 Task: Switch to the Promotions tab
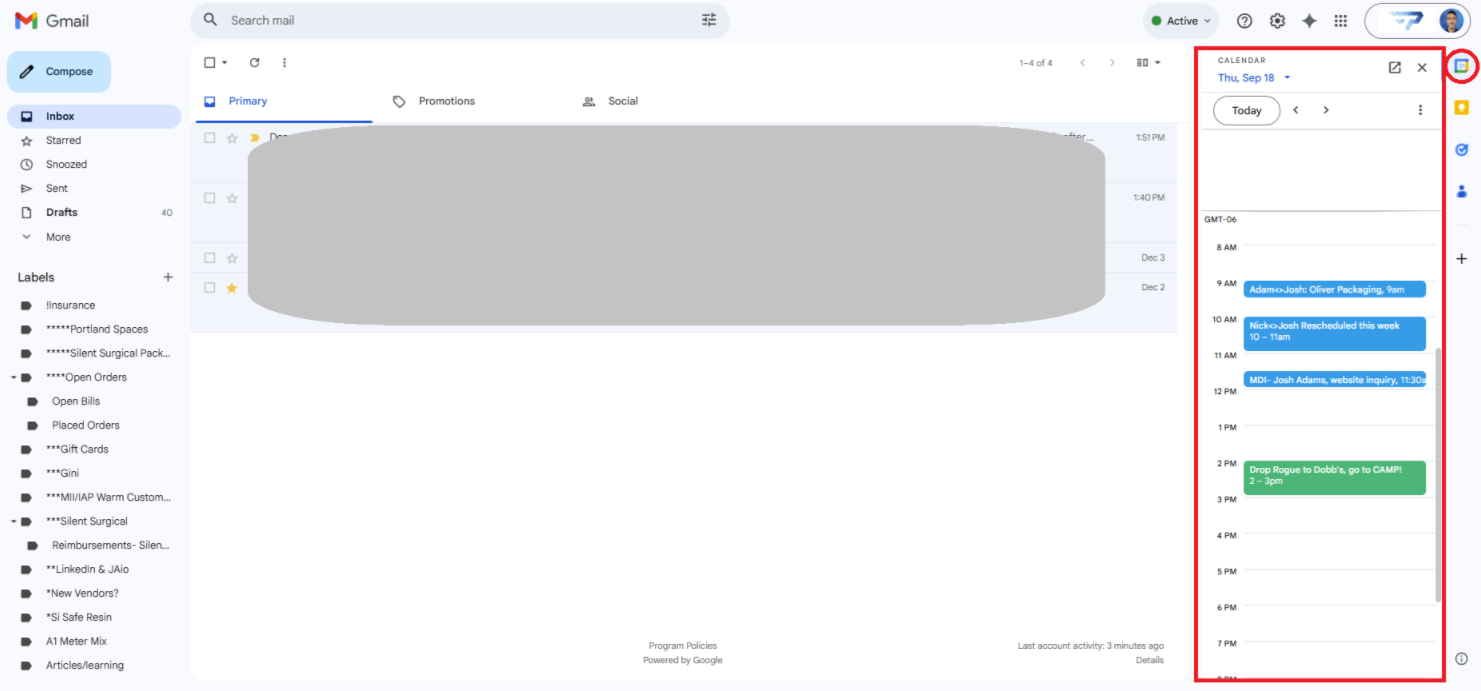(x=446, y=101)
